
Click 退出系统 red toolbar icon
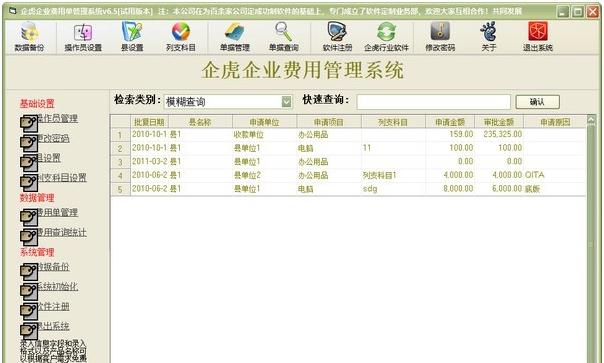click(538, 36)
